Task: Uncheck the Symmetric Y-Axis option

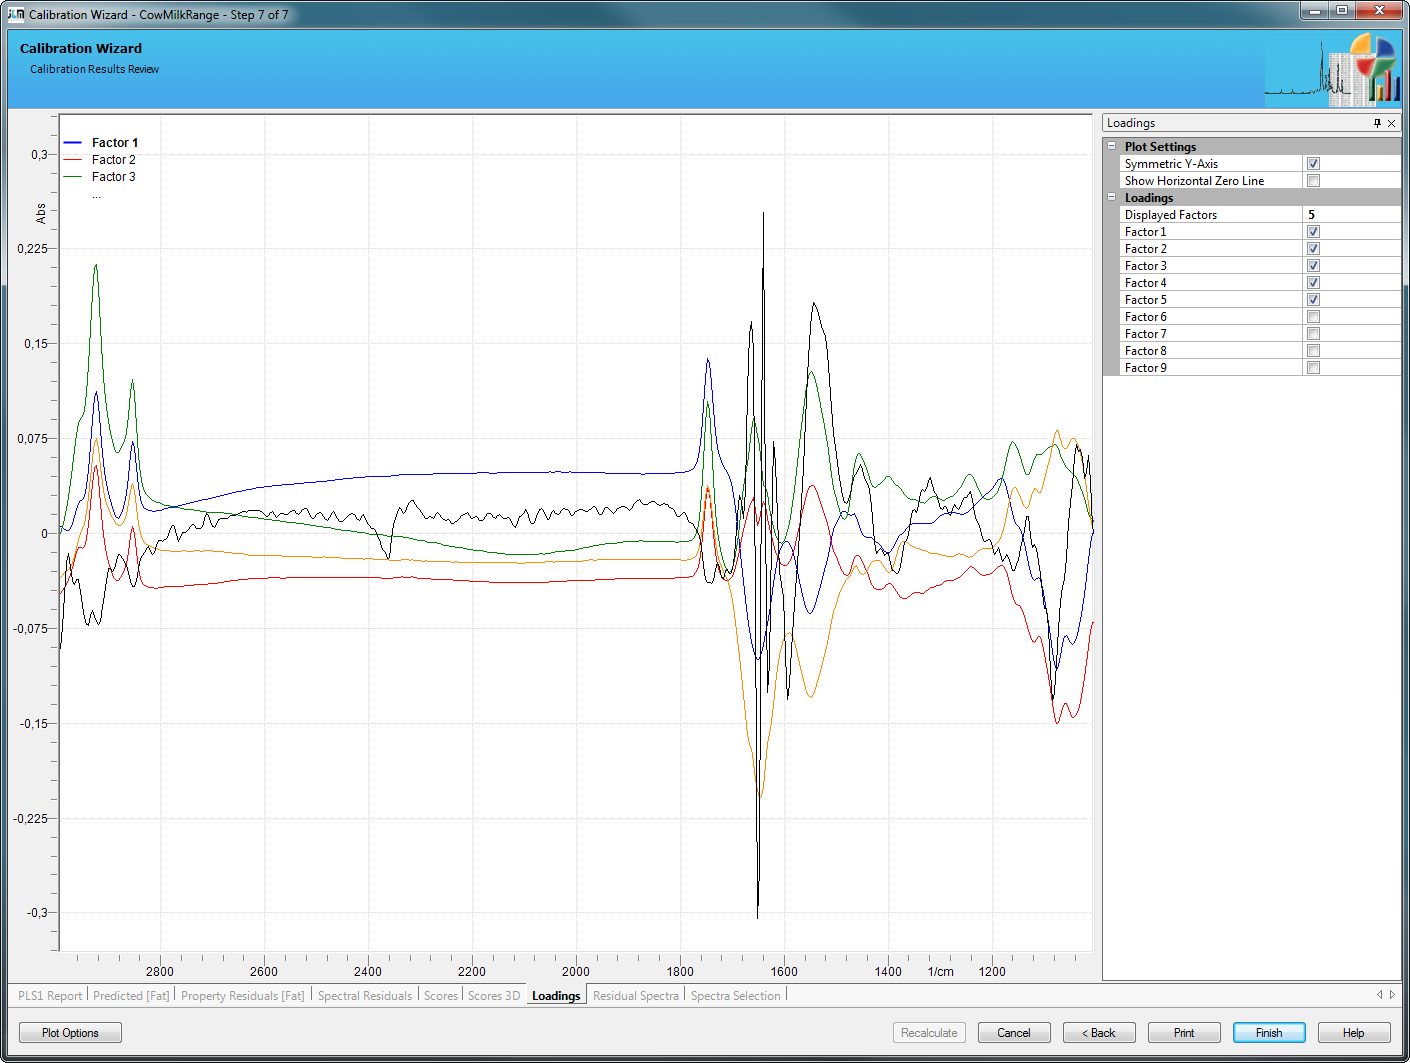Action: 1313,164
